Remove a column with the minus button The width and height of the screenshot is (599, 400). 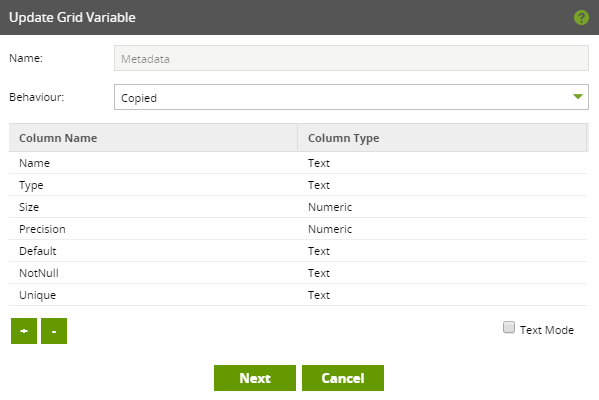click(54, 331)
